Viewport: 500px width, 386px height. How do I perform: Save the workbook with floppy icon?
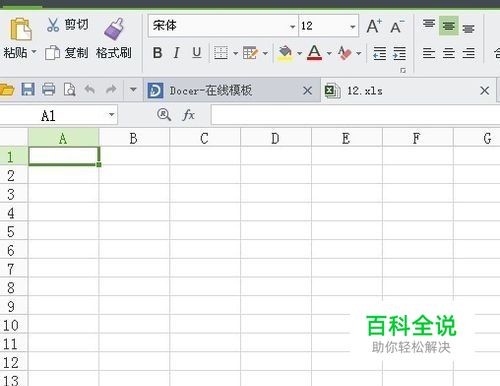point(28,90)
